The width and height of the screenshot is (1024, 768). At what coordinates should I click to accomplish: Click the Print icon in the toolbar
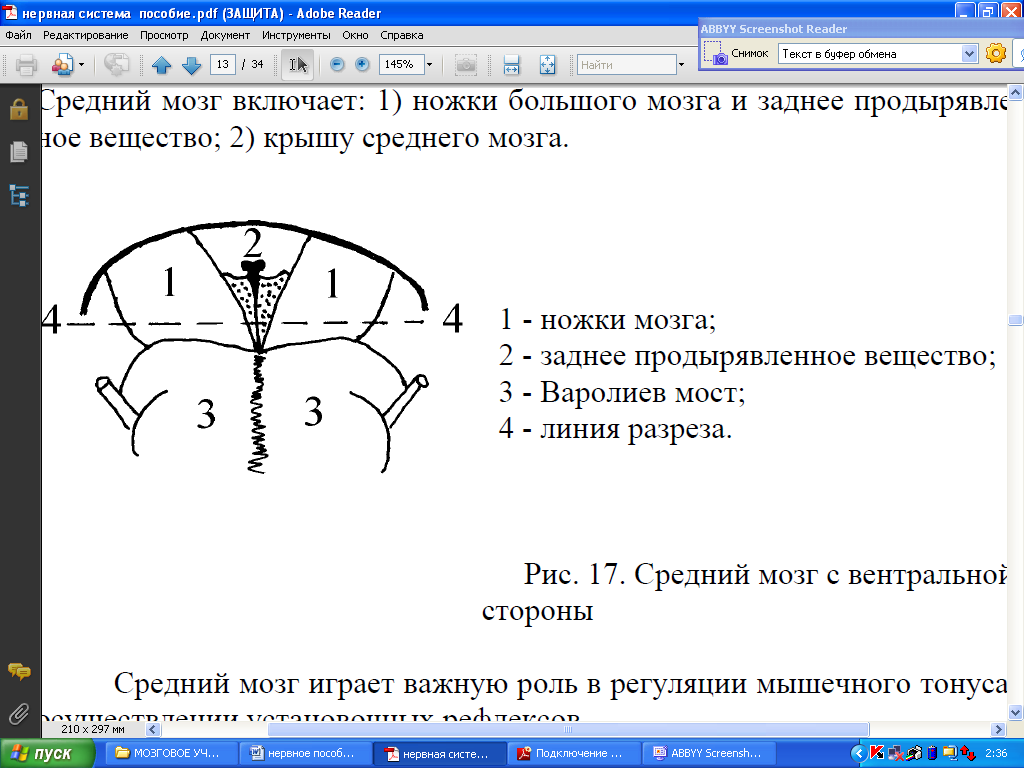point(26,65)
